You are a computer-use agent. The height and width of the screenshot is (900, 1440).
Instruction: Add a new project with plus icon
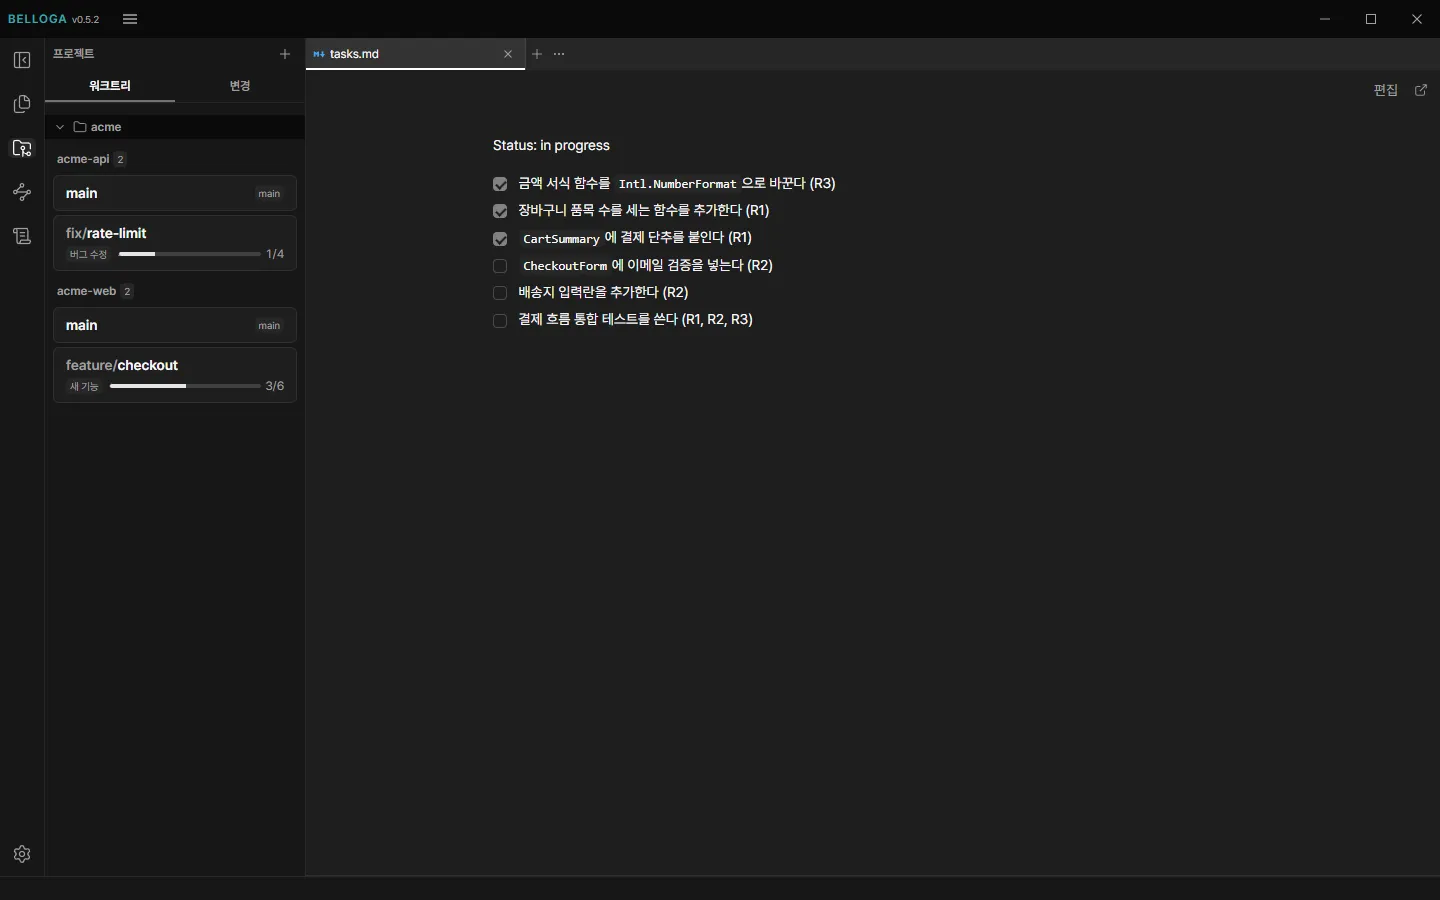click(x=285, y=54)
